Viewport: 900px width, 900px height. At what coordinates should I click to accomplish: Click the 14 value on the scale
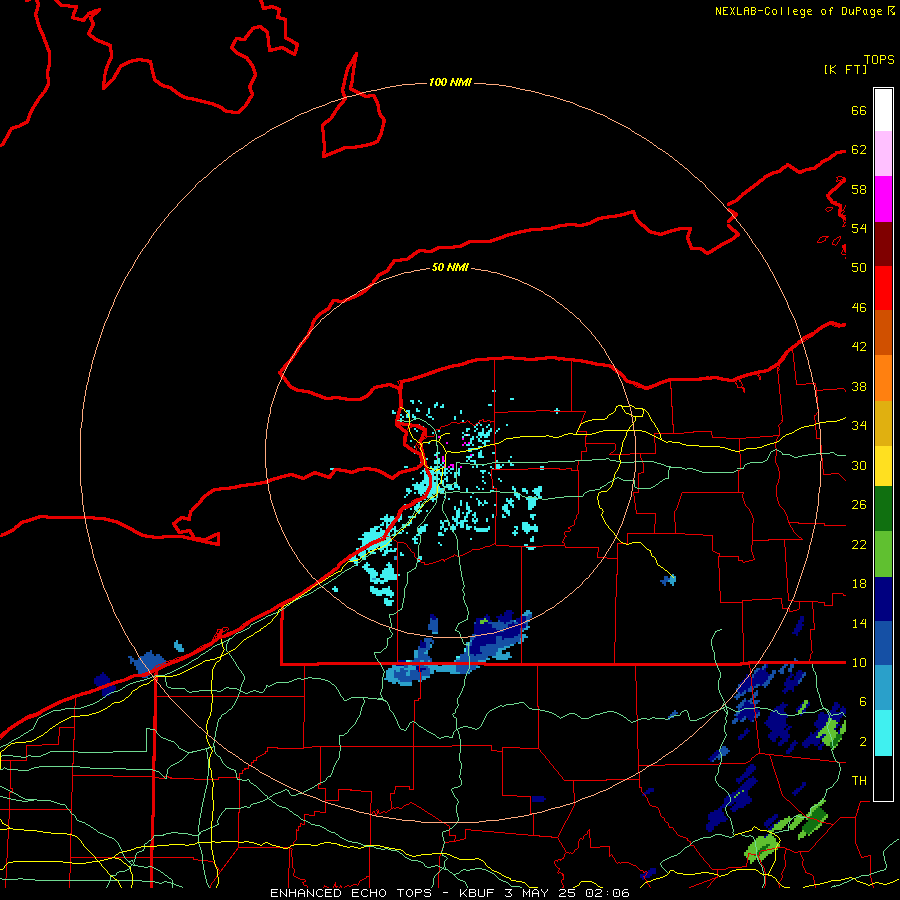point(859,623)
